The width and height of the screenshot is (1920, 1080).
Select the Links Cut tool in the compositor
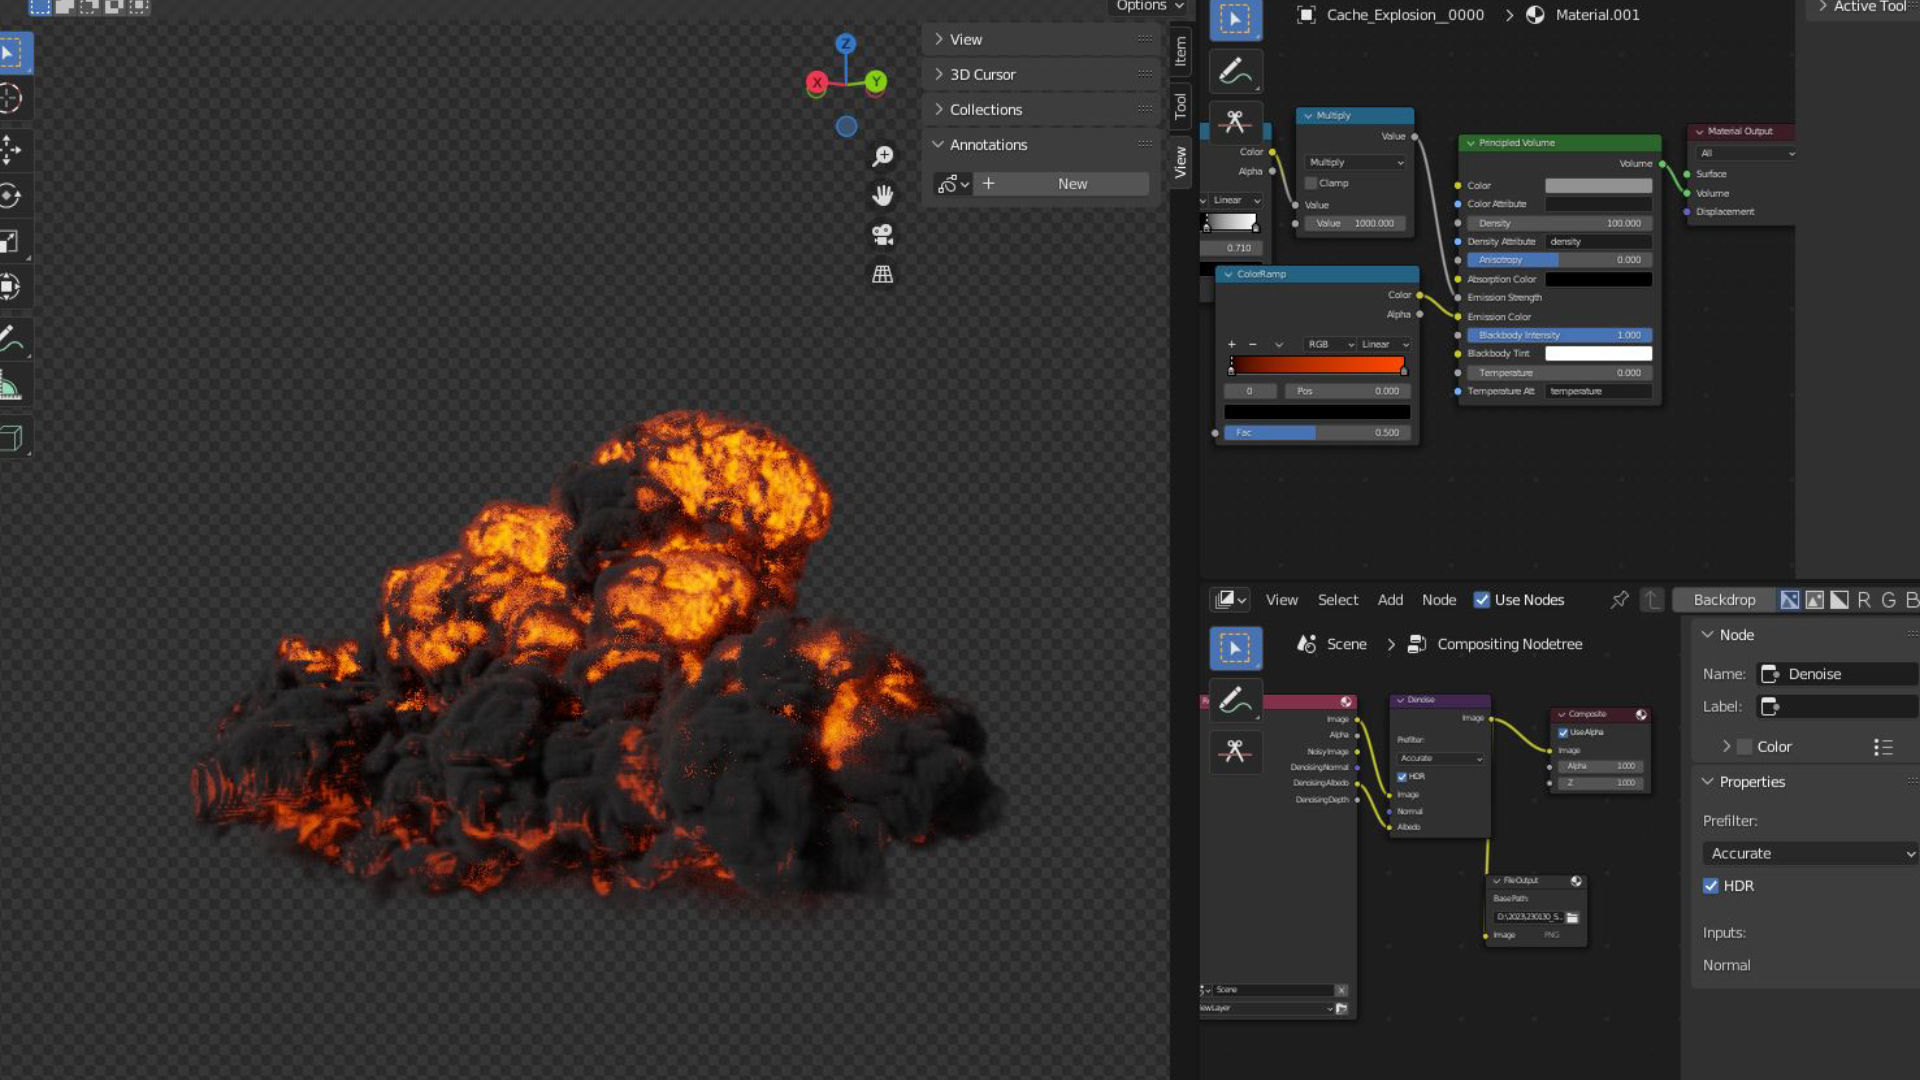click(1236, 752)
